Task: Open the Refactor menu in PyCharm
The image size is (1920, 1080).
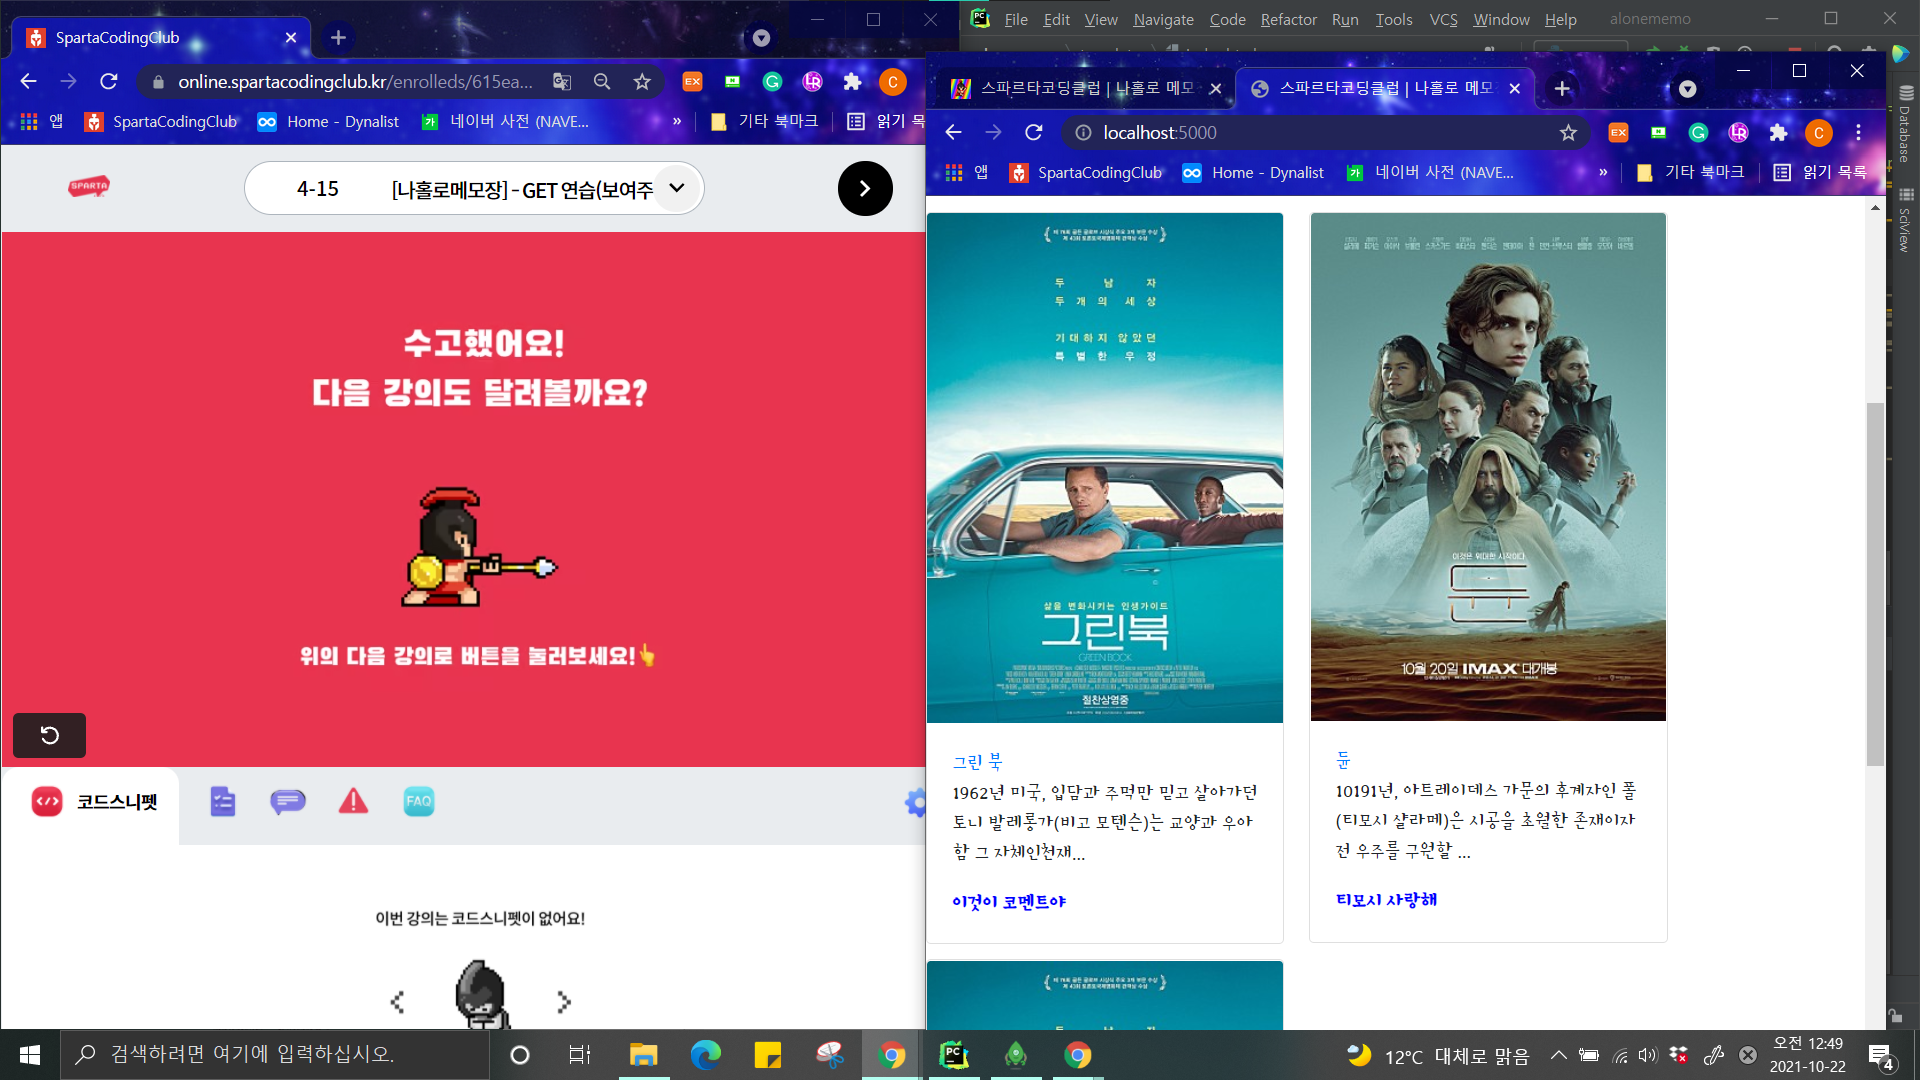Action: tap(1288, 19)
